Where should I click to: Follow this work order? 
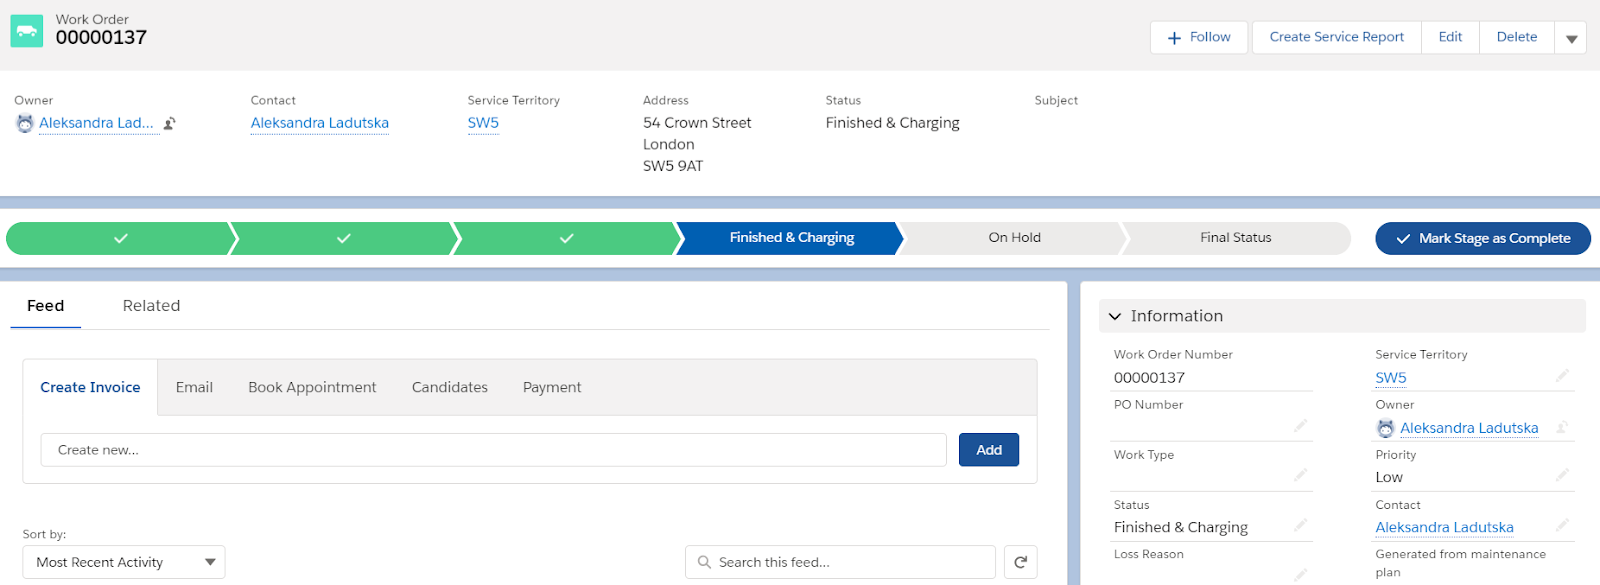(x=1199, y=38)
